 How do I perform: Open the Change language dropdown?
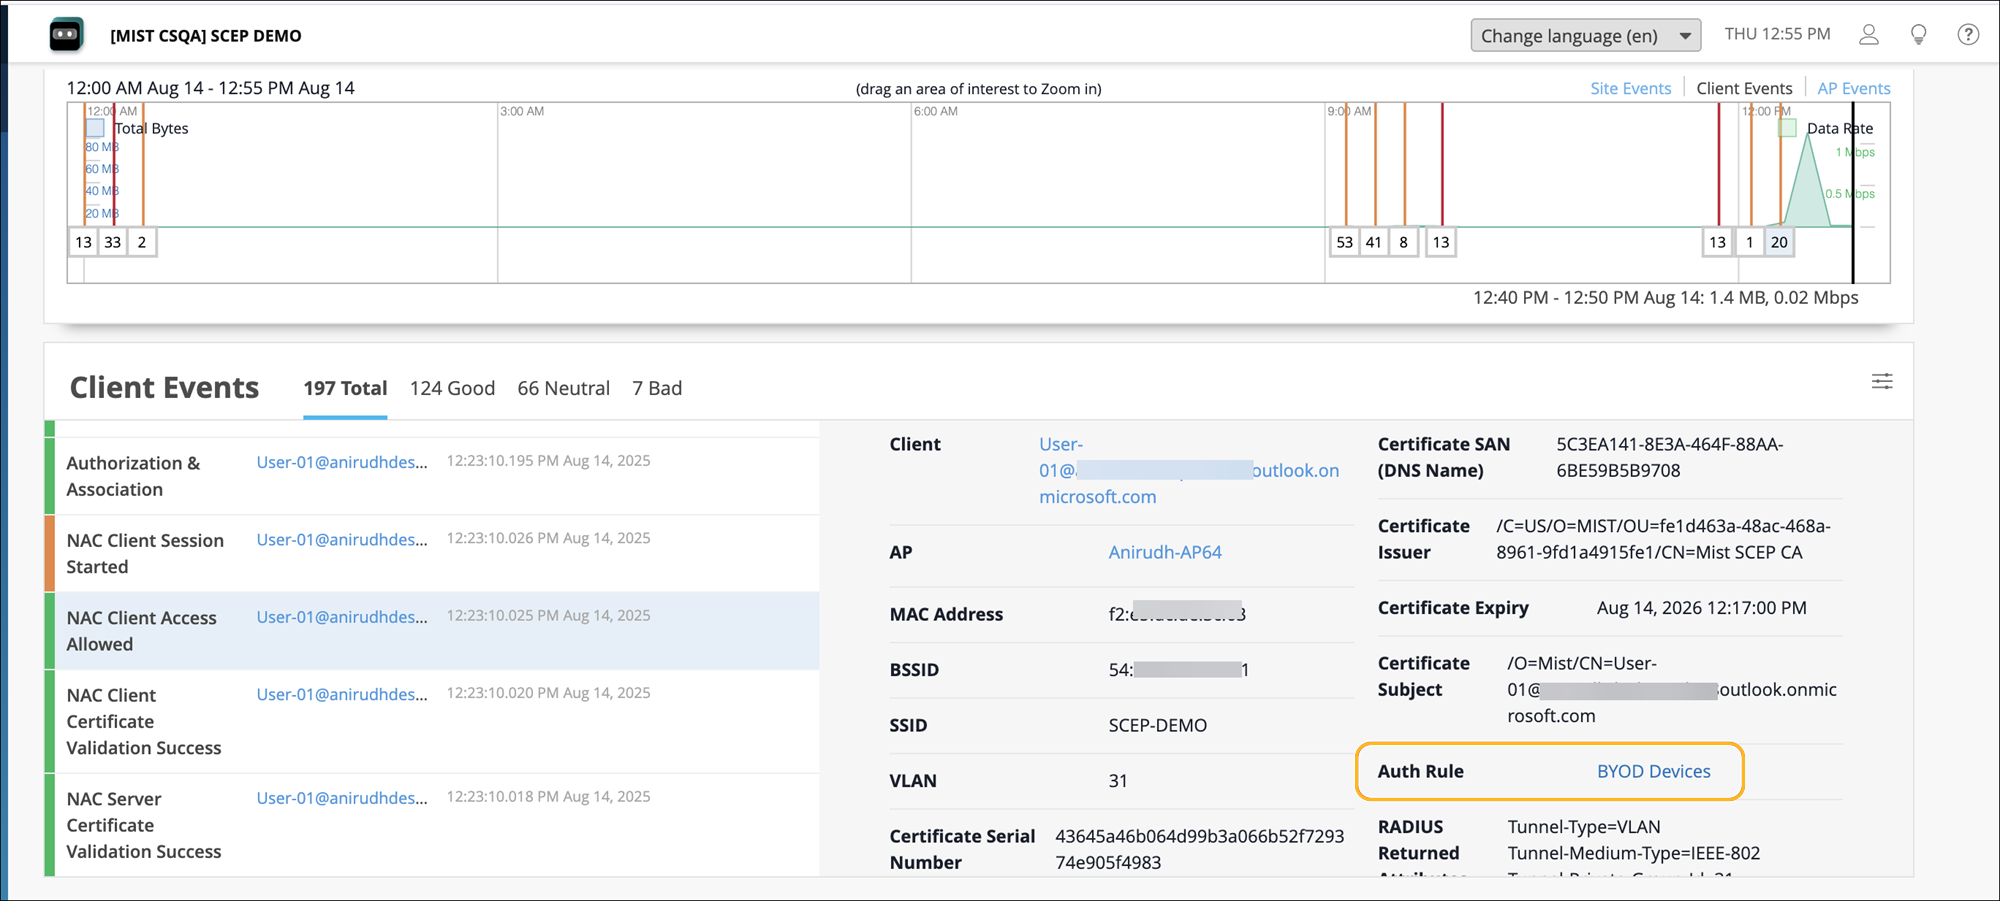[x=1585, y=36]
